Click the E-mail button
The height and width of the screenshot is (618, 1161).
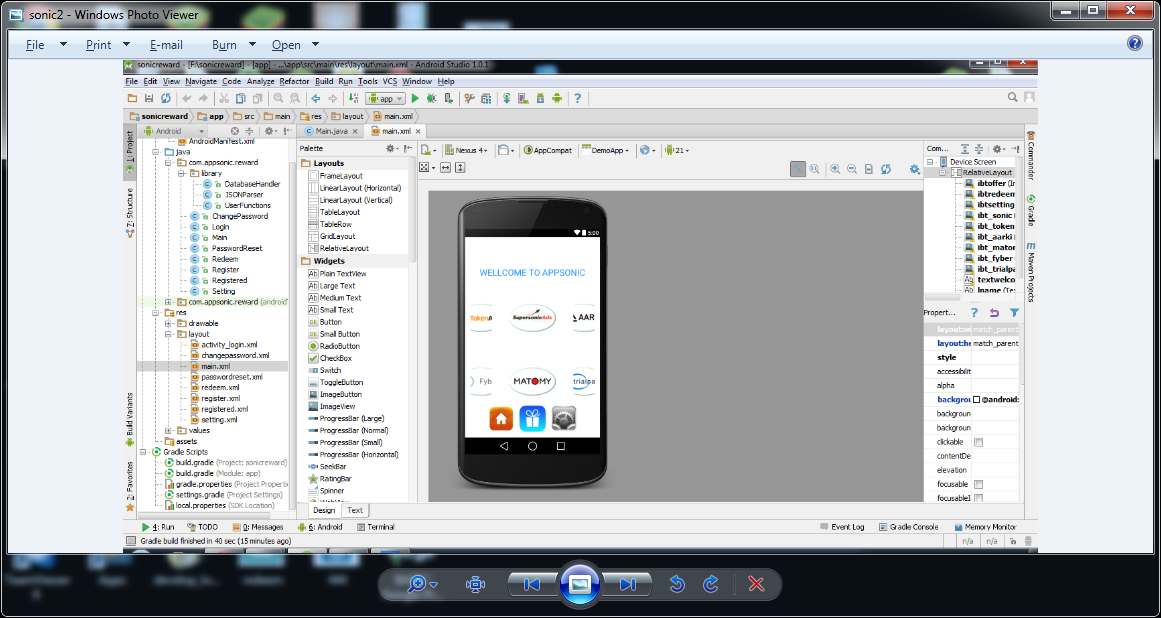[166, 45]
